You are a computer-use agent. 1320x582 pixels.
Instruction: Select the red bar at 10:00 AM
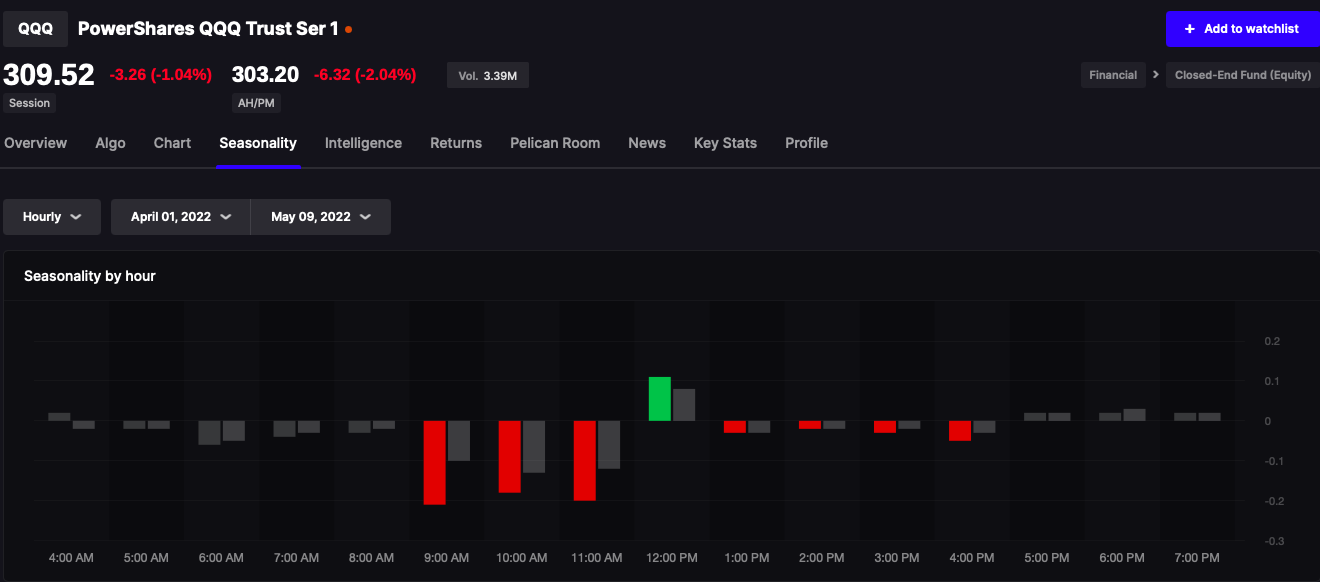510,456
